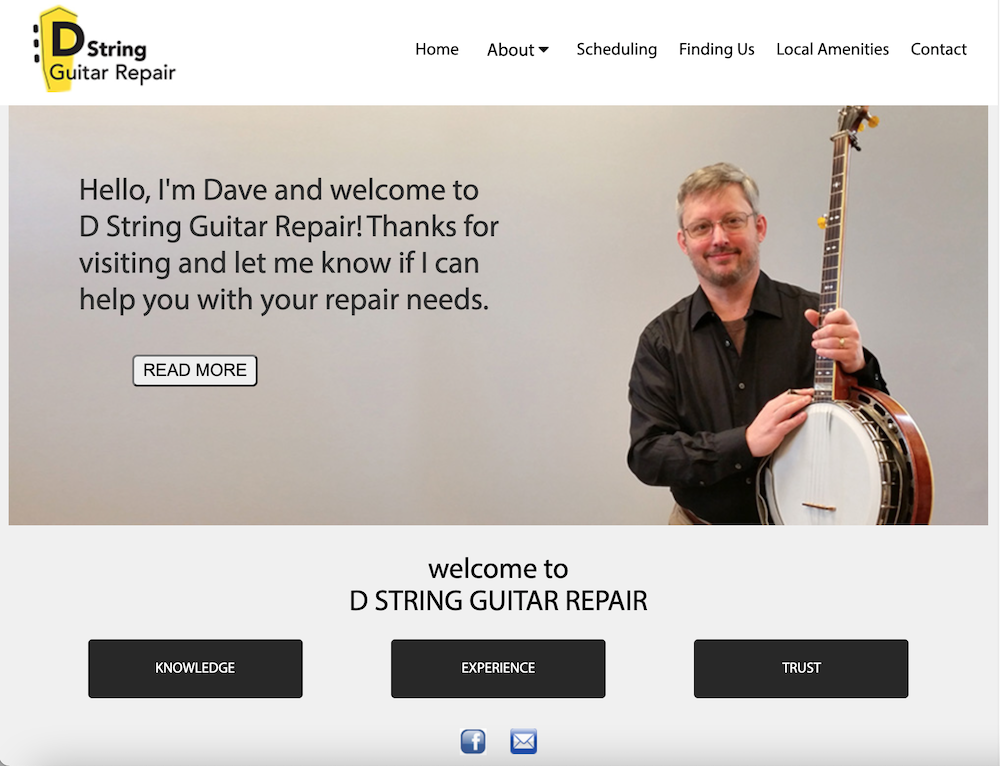1000x766 pixels.
Task: Click the Contact navigation link
Action: click(939, 49)
